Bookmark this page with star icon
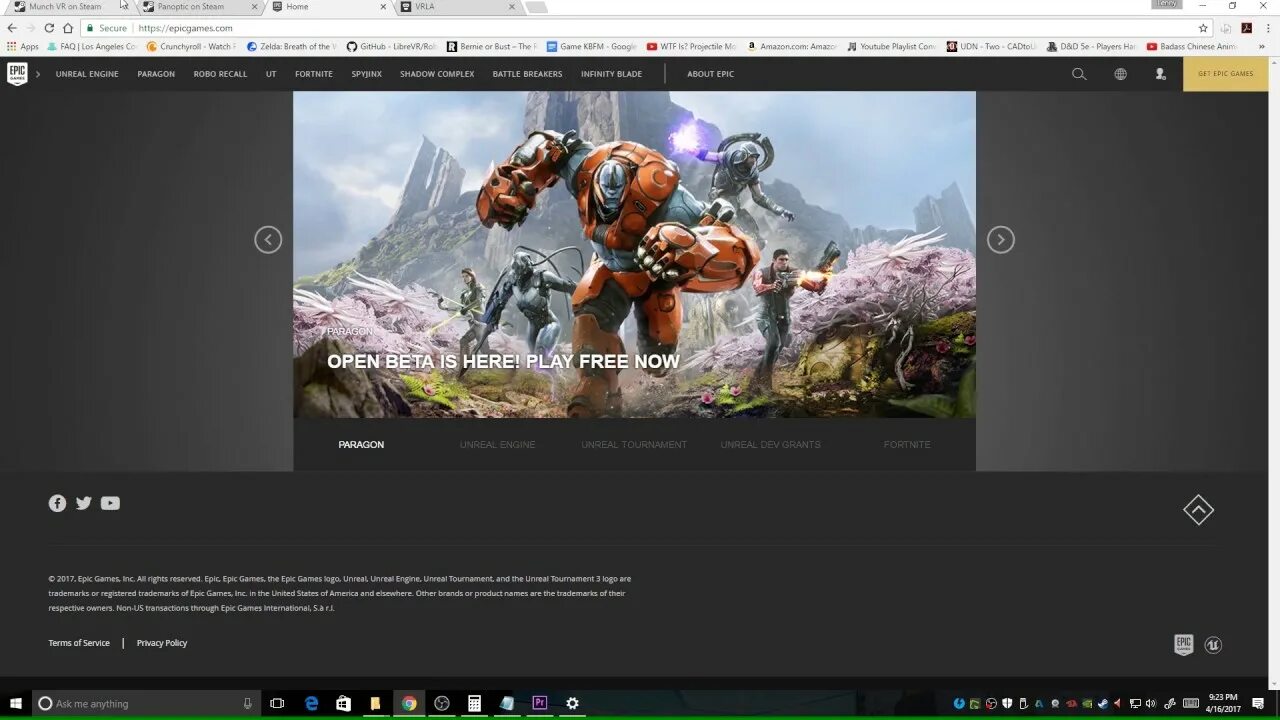 point(1203,28)
